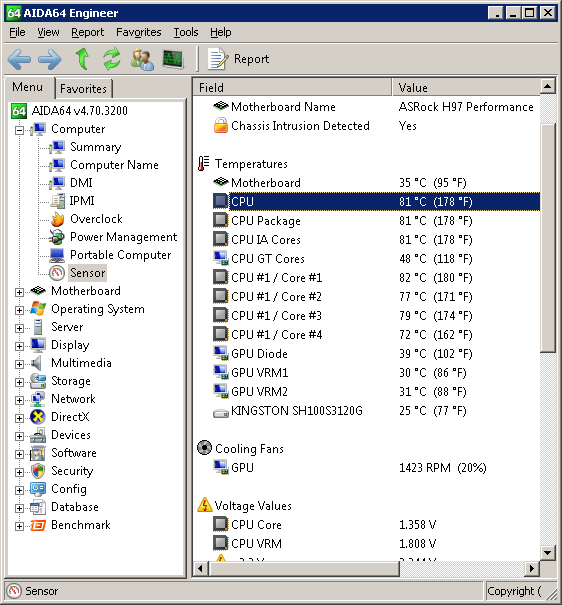Click the Storage drives icon

(38, 381)
